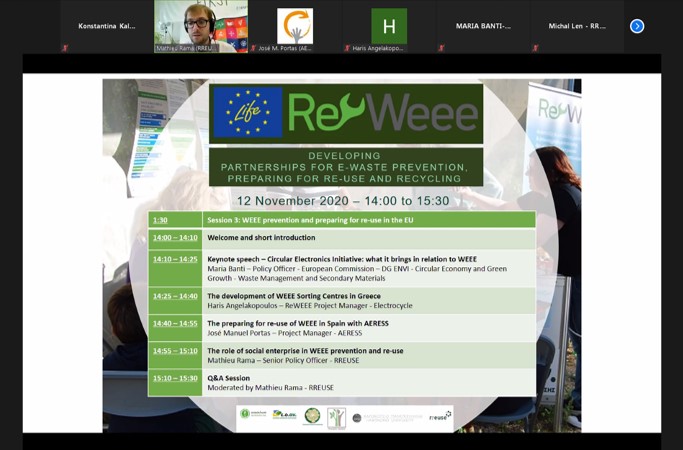
Task: Click the E.Δ.ΣΝΑ-style blue-yellow partner logo
Action: (284, 414)
